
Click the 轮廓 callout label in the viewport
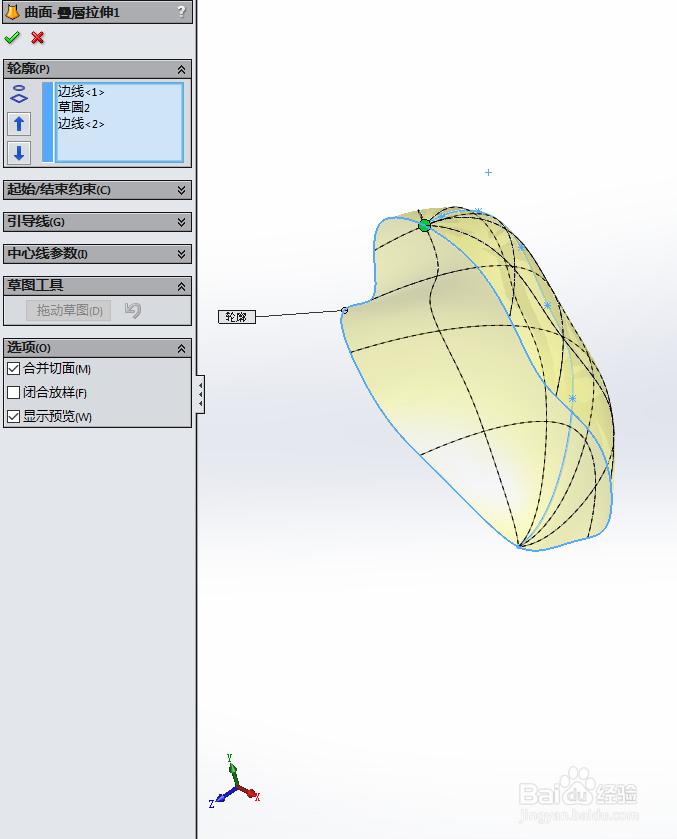click(237, 317)
